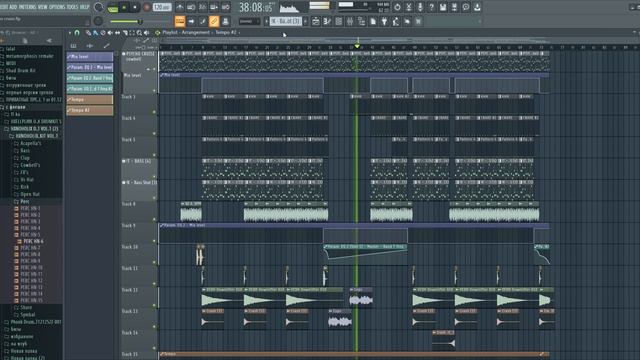This screenshot has width=640, height=360.
Task: Open the OPTIONS menu
Action: (x=57, y=7)
